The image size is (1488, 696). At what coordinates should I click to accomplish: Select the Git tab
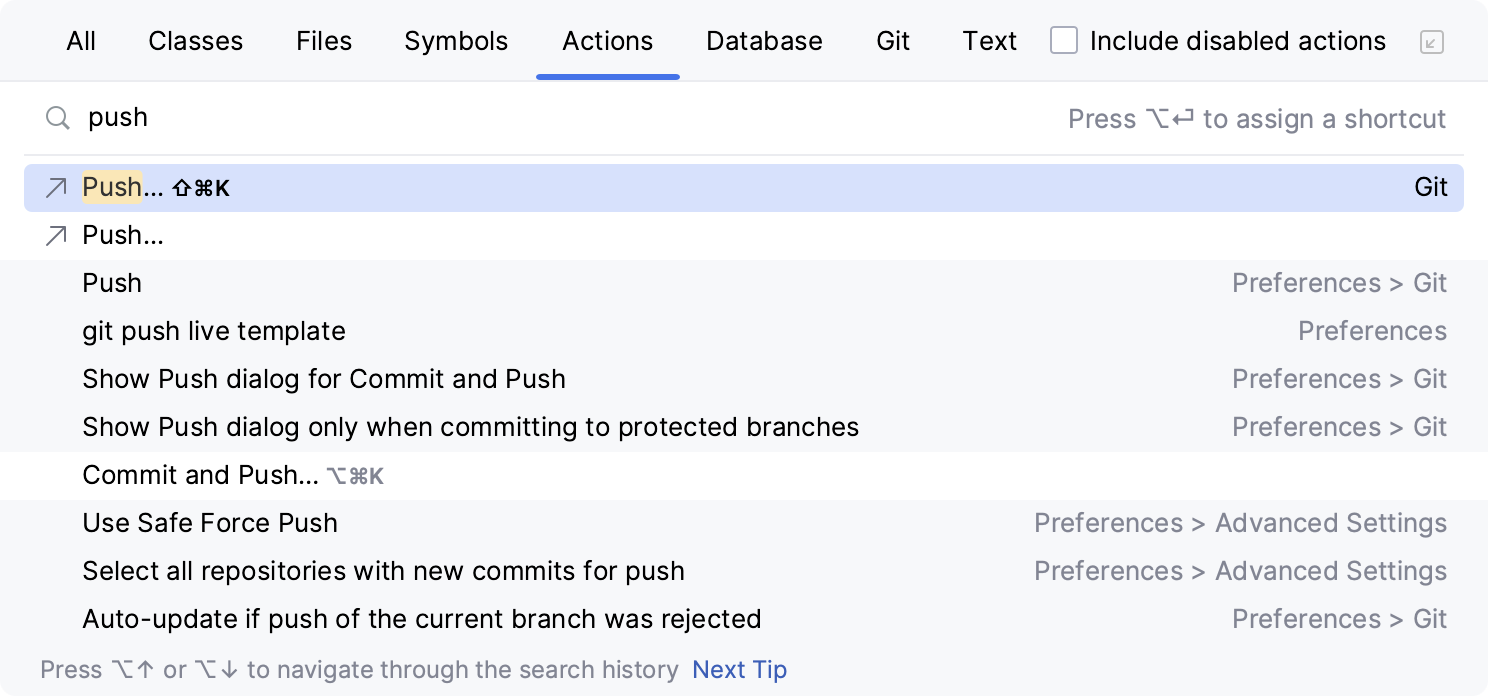point(892,41)
